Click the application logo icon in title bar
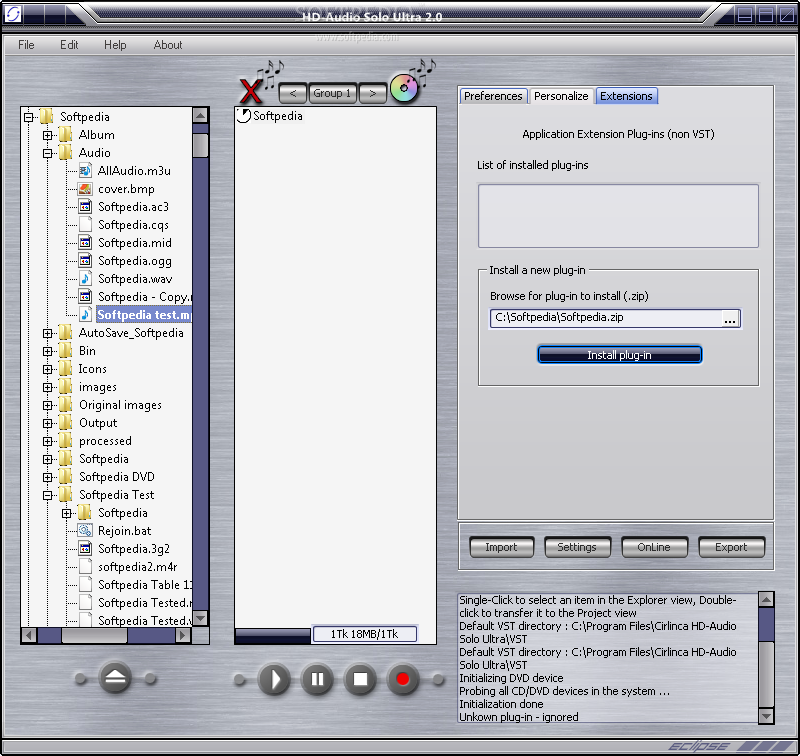 coord(12,14)
